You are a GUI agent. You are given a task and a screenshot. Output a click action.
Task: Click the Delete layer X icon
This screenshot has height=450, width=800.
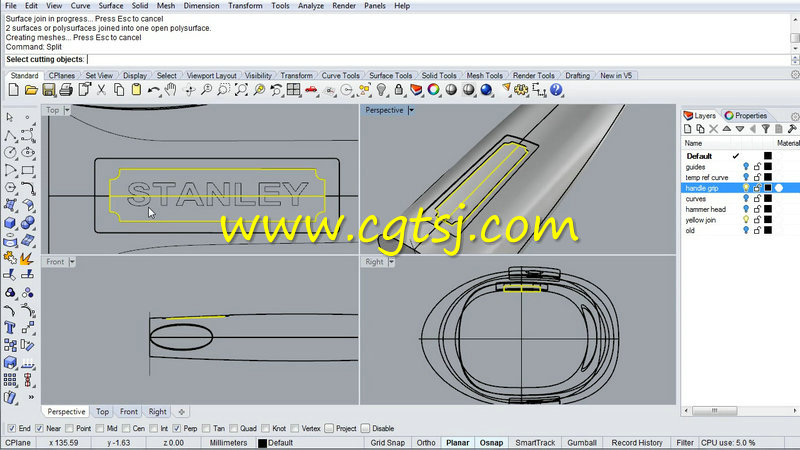tap(714, 129)
